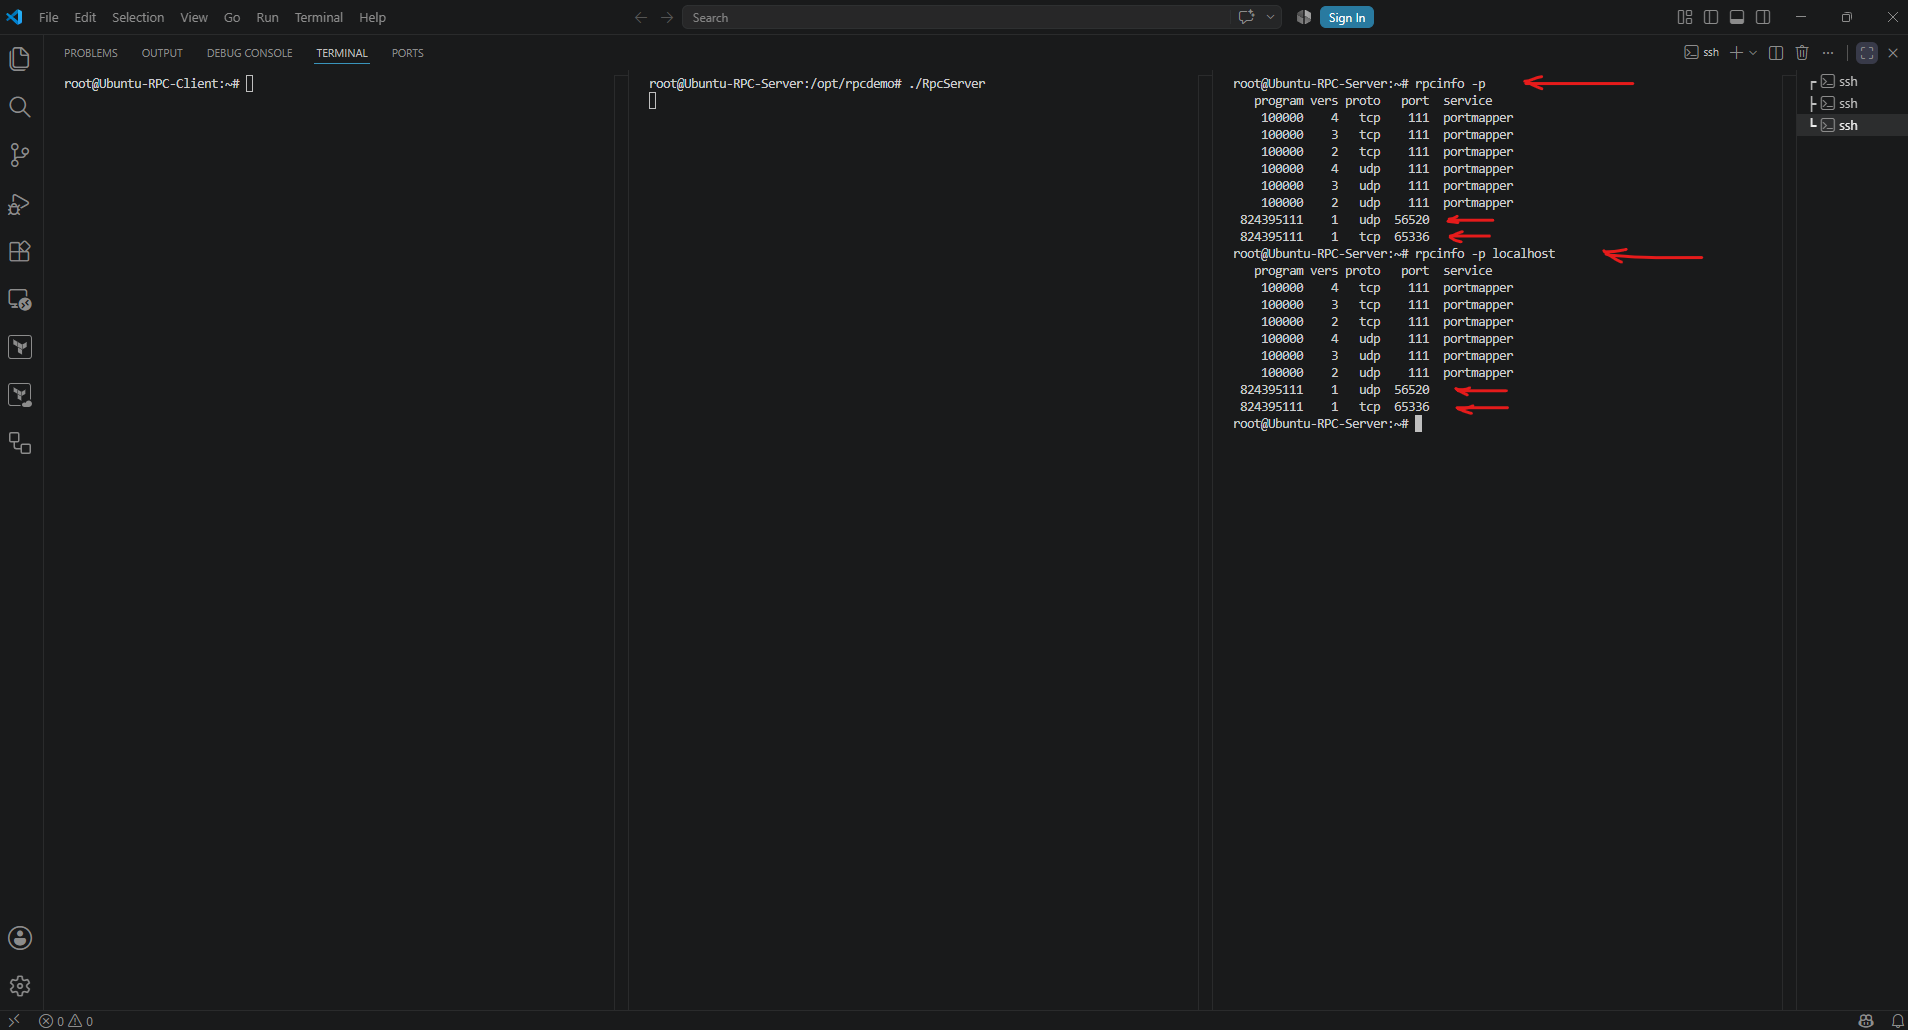Screen dimensions: 1908x1030
Task: Kill the active terminal with the trash icon
Action: [1802, 53]
